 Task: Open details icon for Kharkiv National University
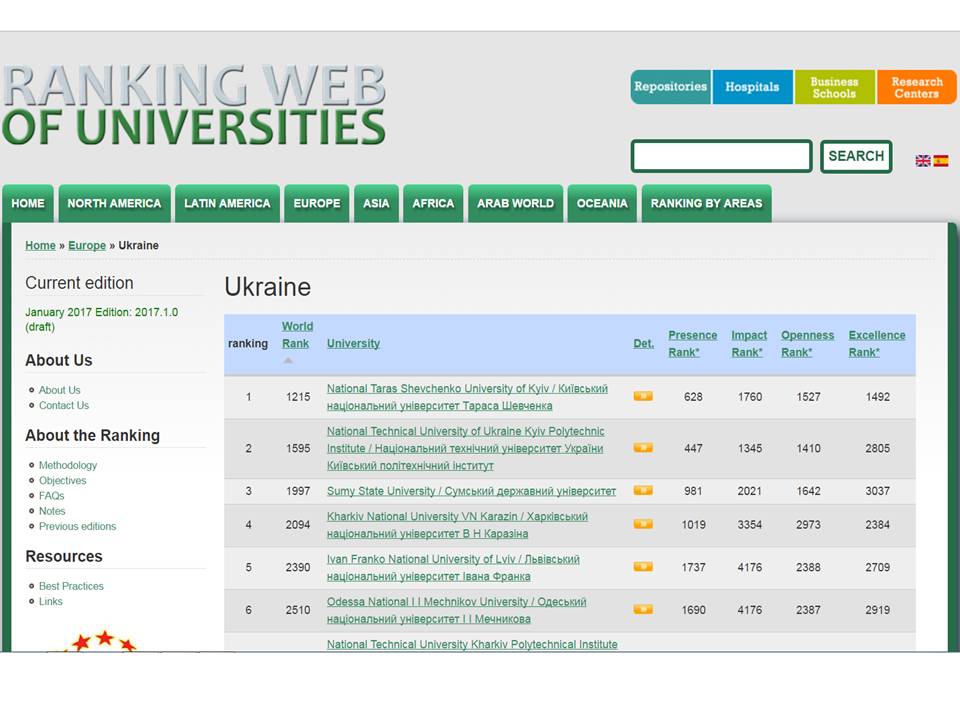[x=643, y=524]
